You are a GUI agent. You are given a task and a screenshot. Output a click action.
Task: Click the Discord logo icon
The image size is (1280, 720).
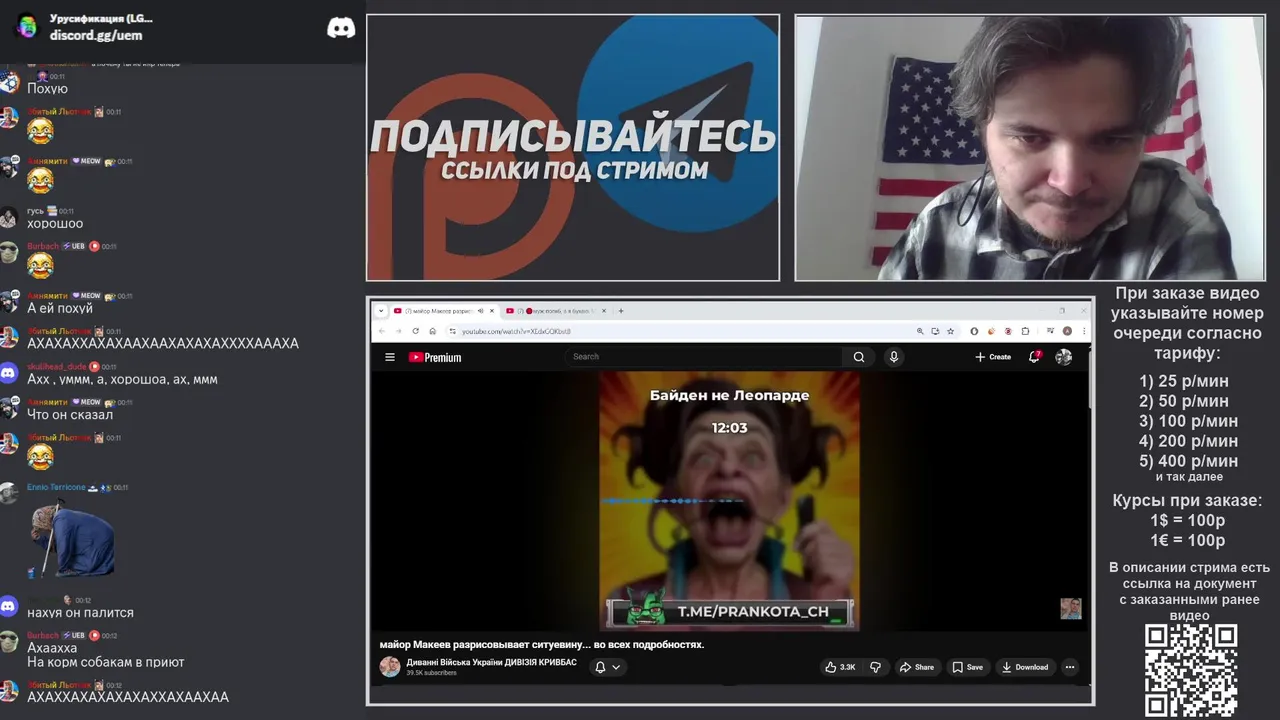tap(341, 28)
